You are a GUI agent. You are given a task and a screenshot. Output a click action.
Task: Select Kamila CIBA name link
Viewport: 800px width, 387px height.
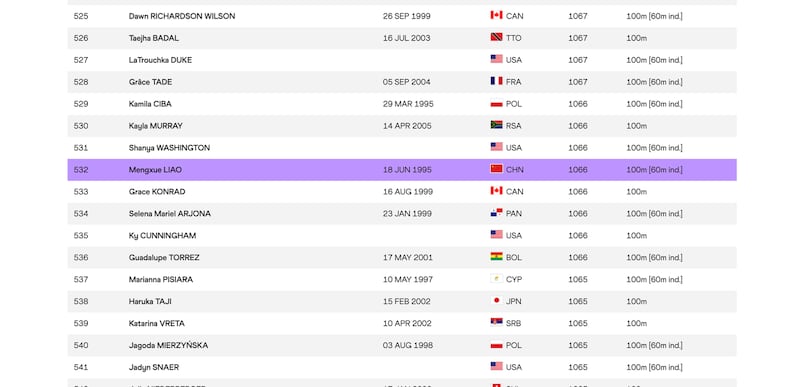point(150,104)
